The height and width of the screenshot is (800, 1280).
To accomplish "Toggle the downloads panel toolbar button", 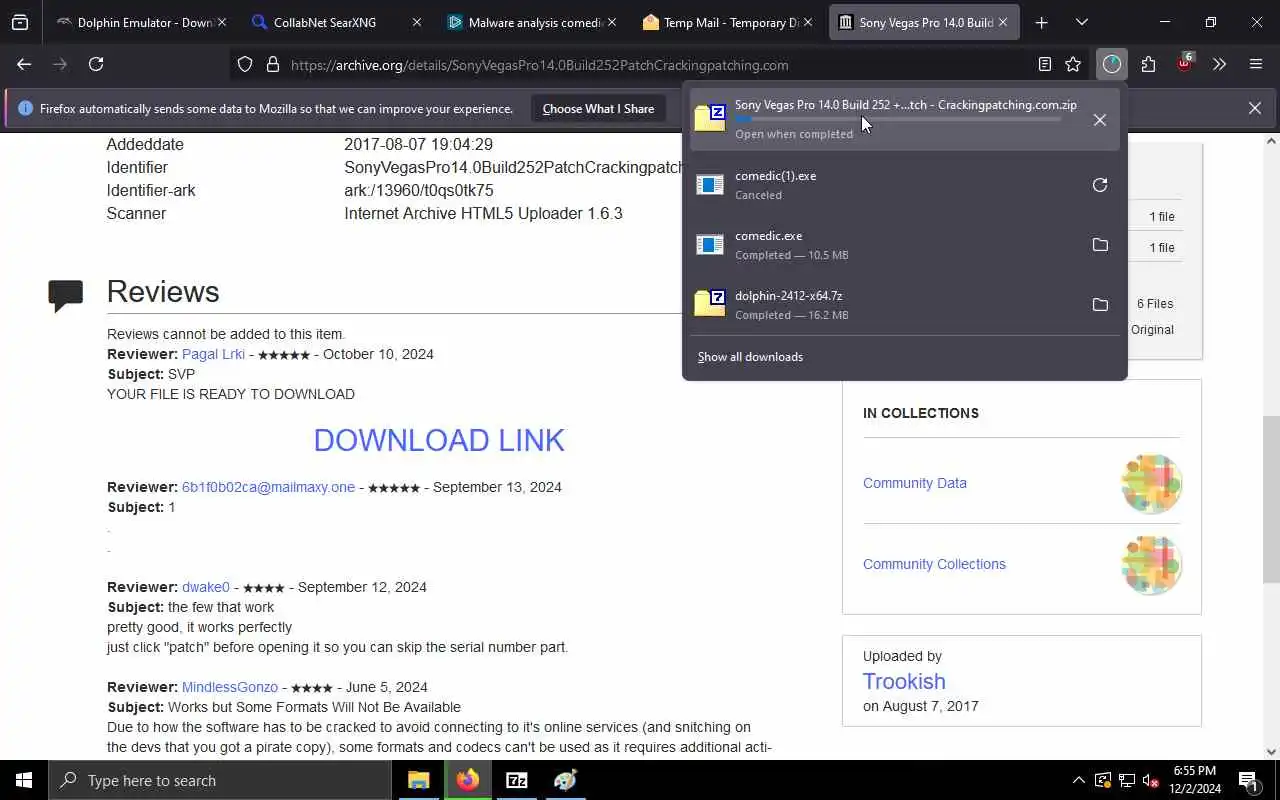I will point(1112,65).
